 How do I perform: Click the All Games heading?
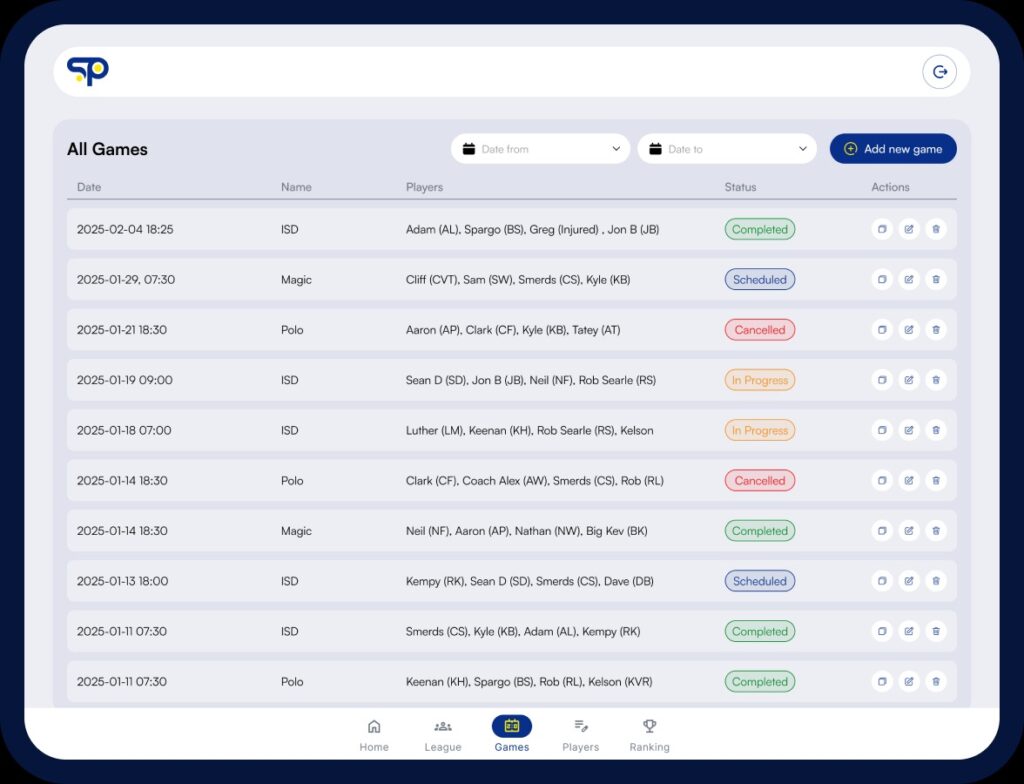pos(106,148)
